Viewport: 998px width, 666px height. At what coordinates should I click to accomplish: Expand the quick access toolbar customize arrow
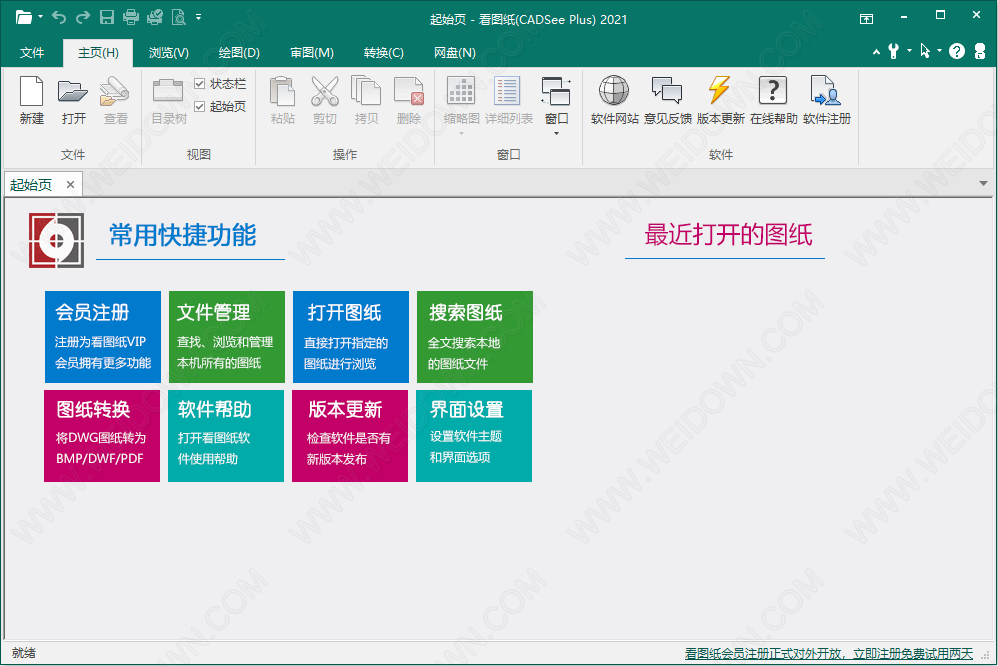pyautogui.click(x=199, y=17)
